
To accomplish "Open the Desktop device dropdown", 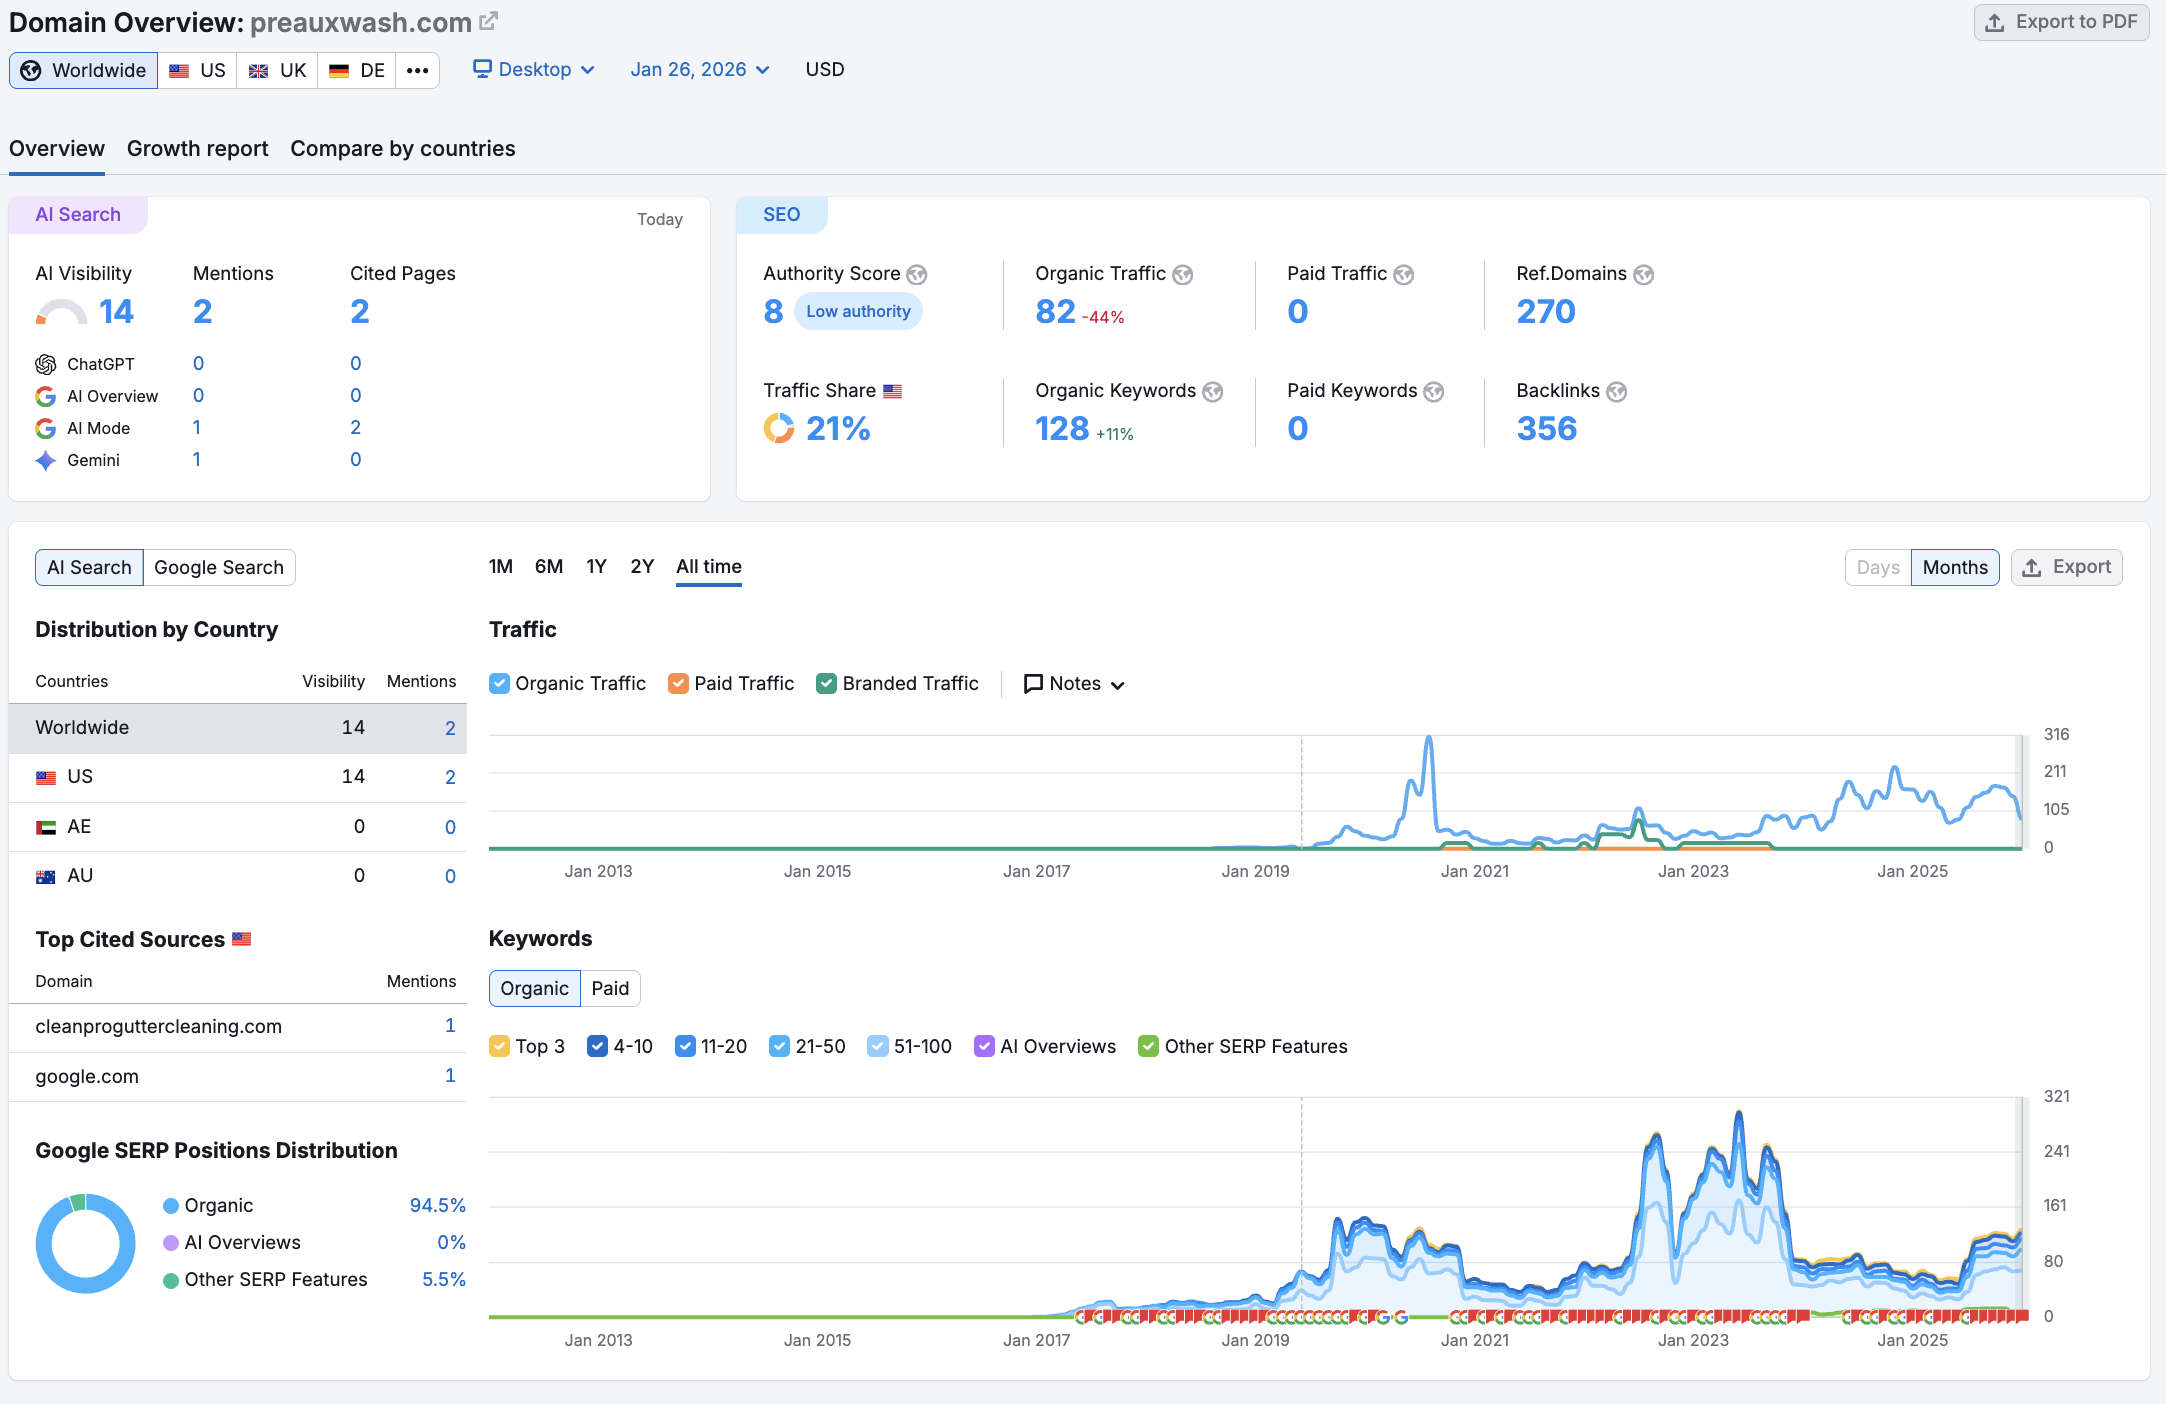I will pos(534,69).
